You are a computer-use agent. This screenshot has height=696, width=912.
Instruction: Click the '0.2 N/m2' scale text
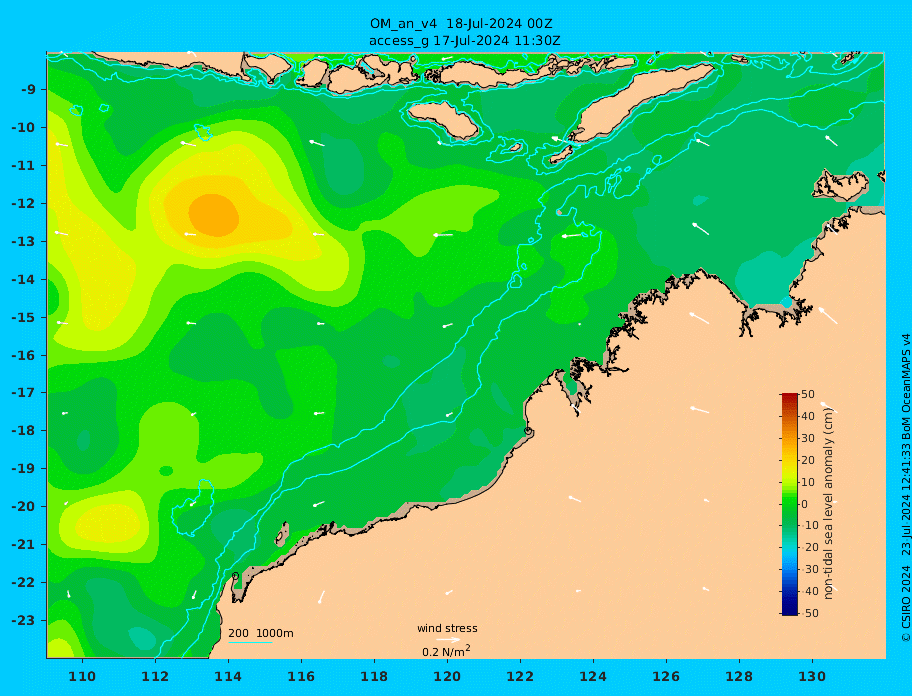pyautogui.click(x=446, y=651)
